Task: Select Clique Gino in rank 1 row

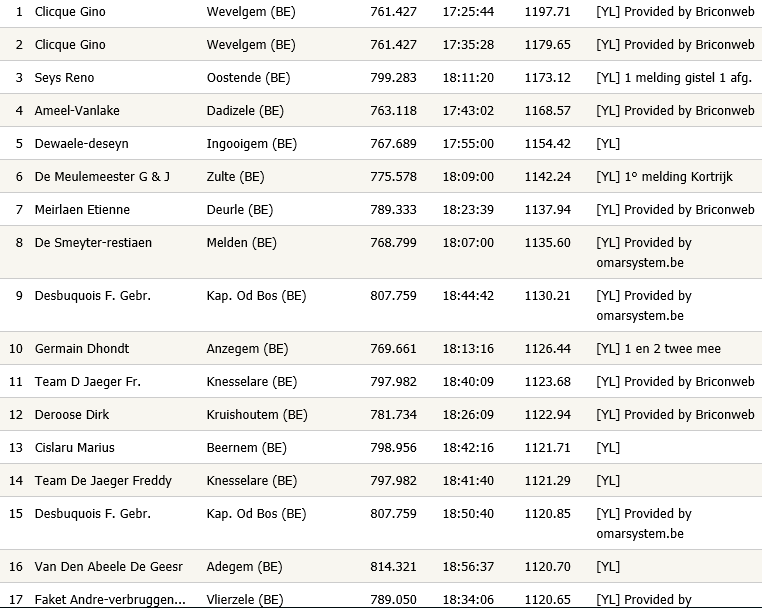Action: (70, 12)
